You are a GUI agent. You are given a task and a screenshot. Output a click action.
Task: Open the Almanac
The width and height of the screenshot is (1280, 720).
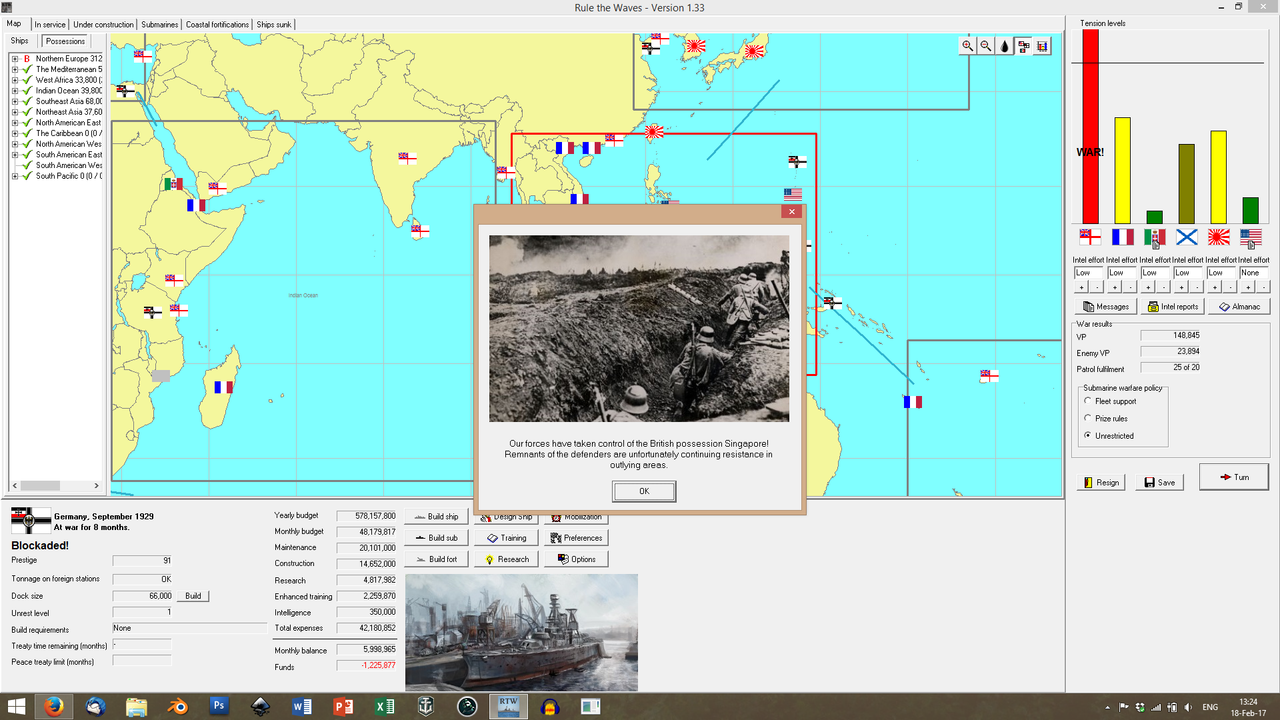point(1239,306)
